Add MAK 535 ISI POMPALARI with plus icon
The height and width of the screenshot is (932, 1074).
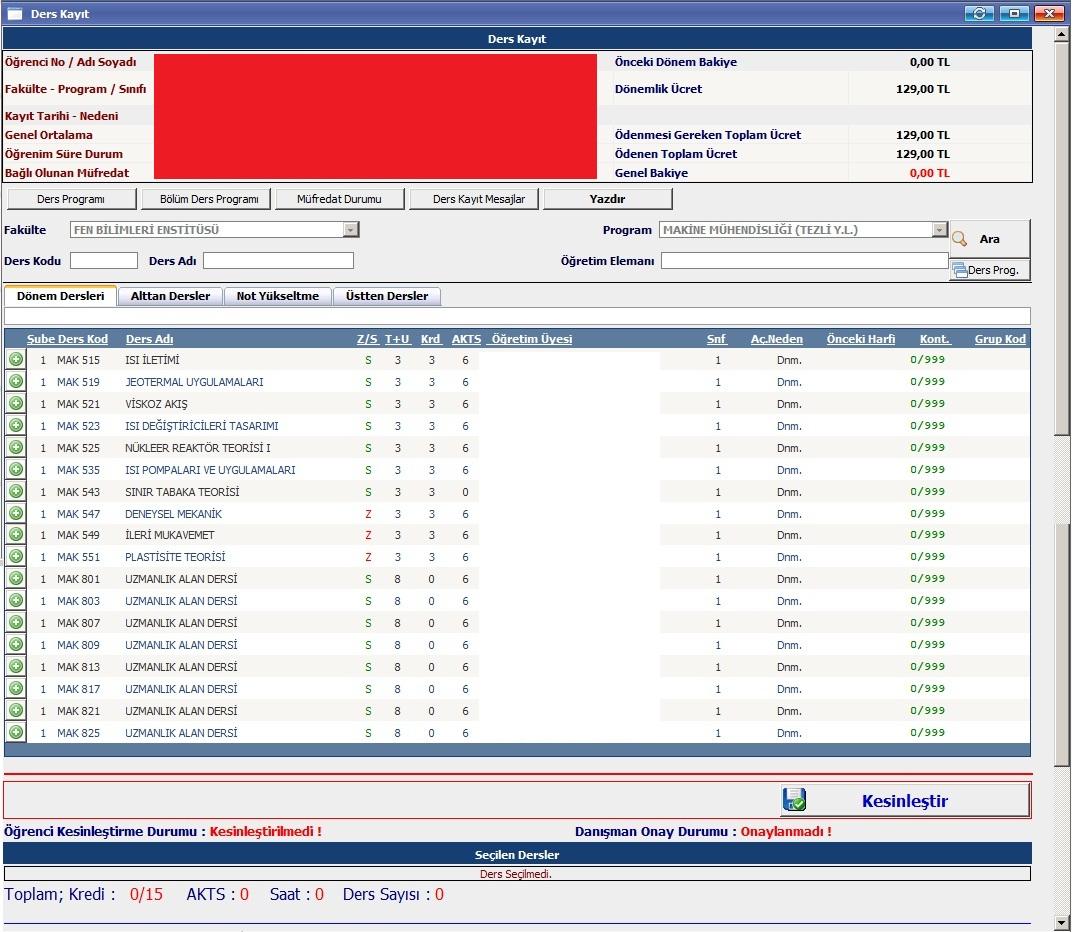[x=15, y=469]
